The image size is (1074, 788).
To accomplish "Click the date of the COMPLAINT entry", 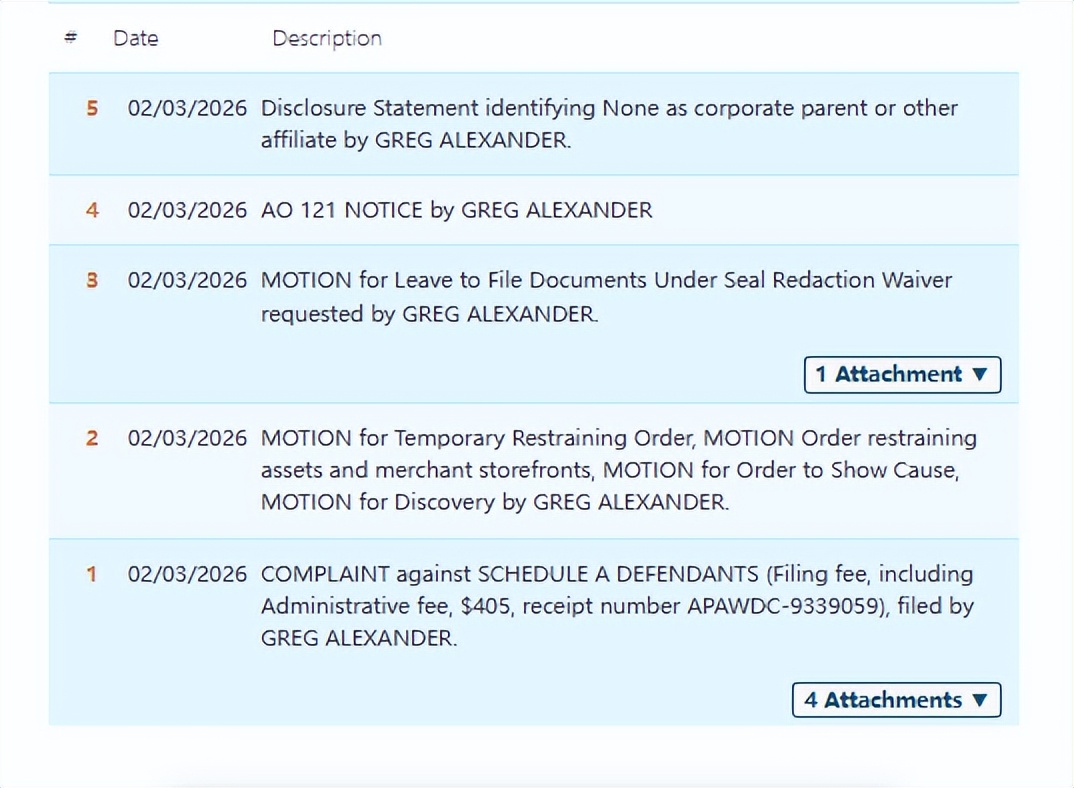I will [x=187, y=574].
